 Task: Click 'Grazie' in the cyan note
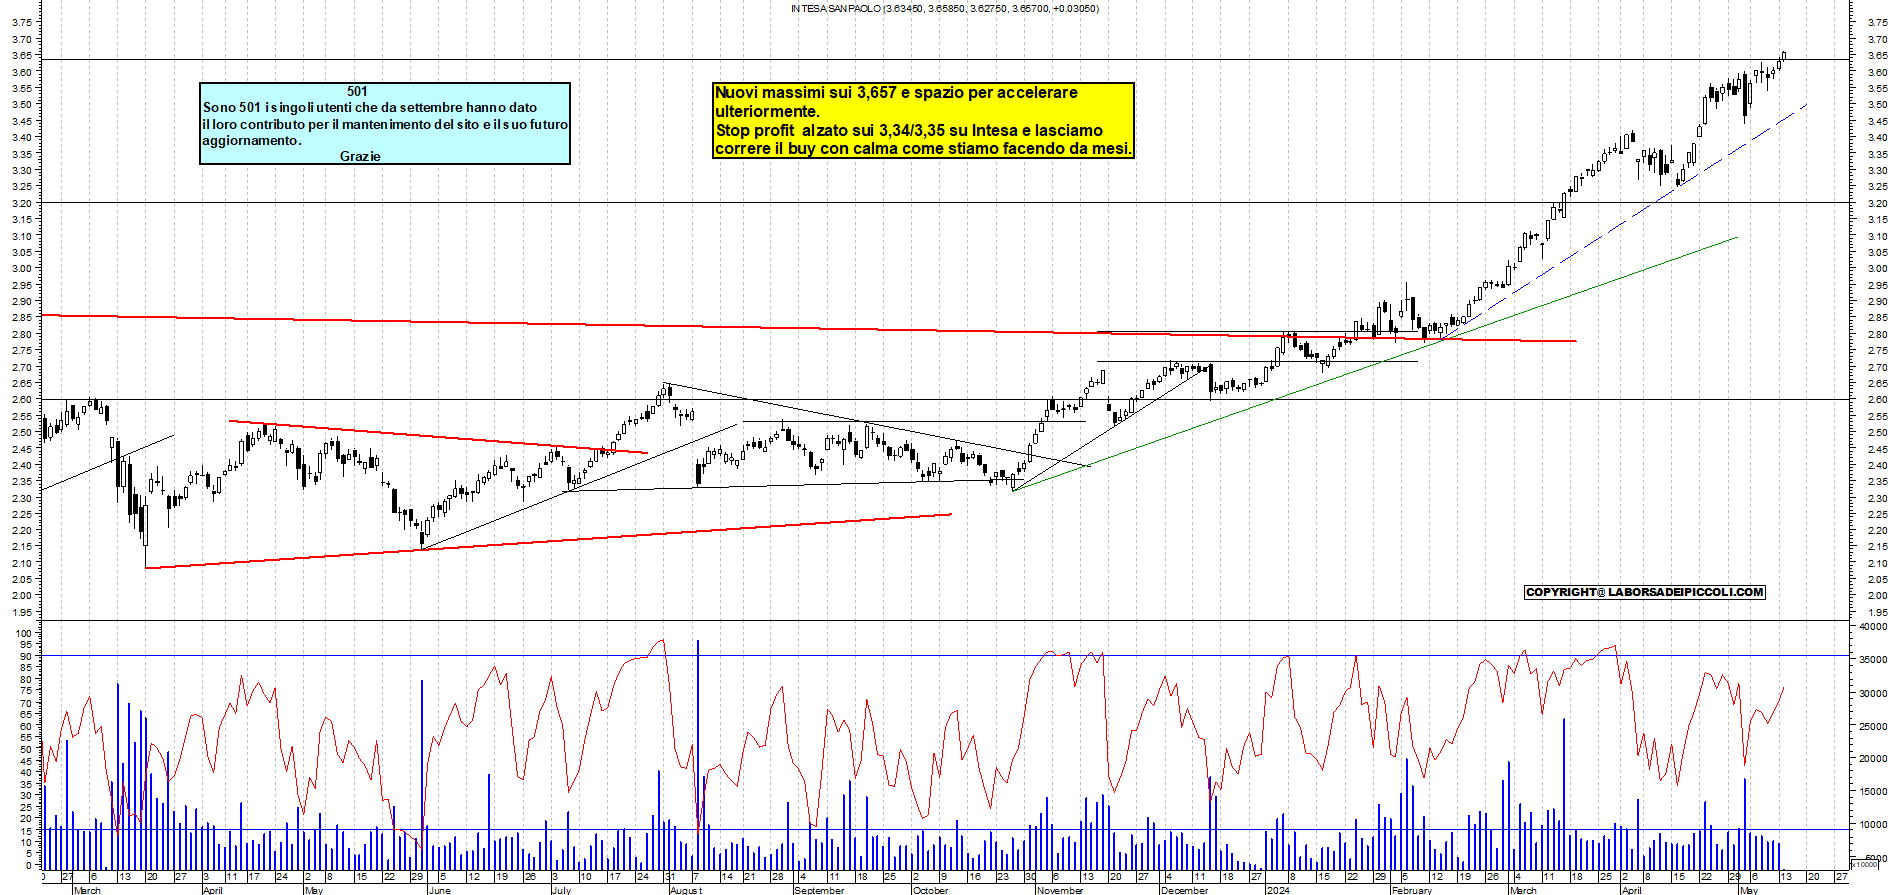point(360,156)
